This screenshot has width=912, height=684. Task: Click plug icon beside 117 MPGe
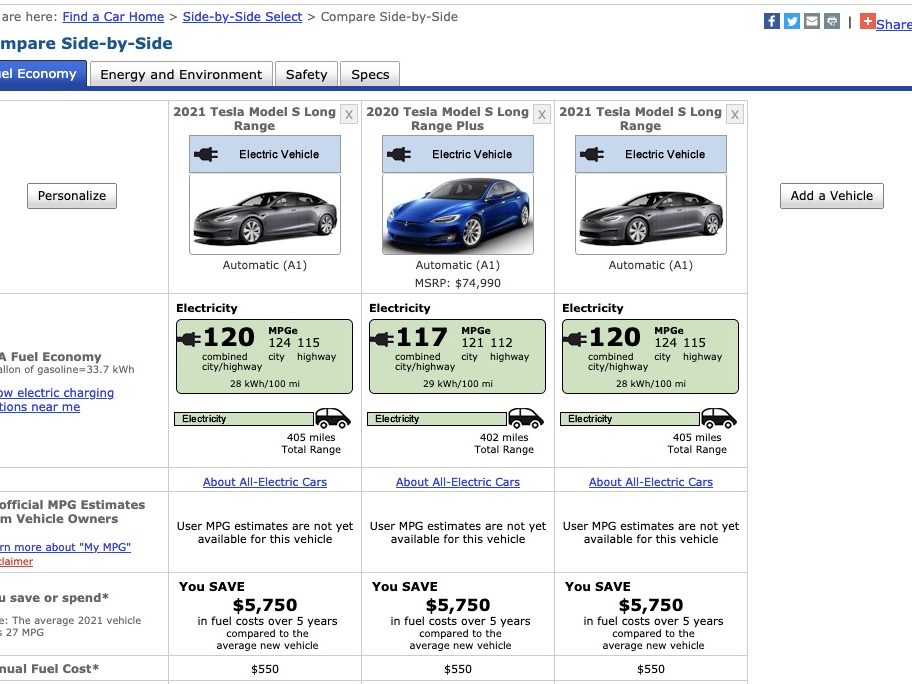pos(382,339)
